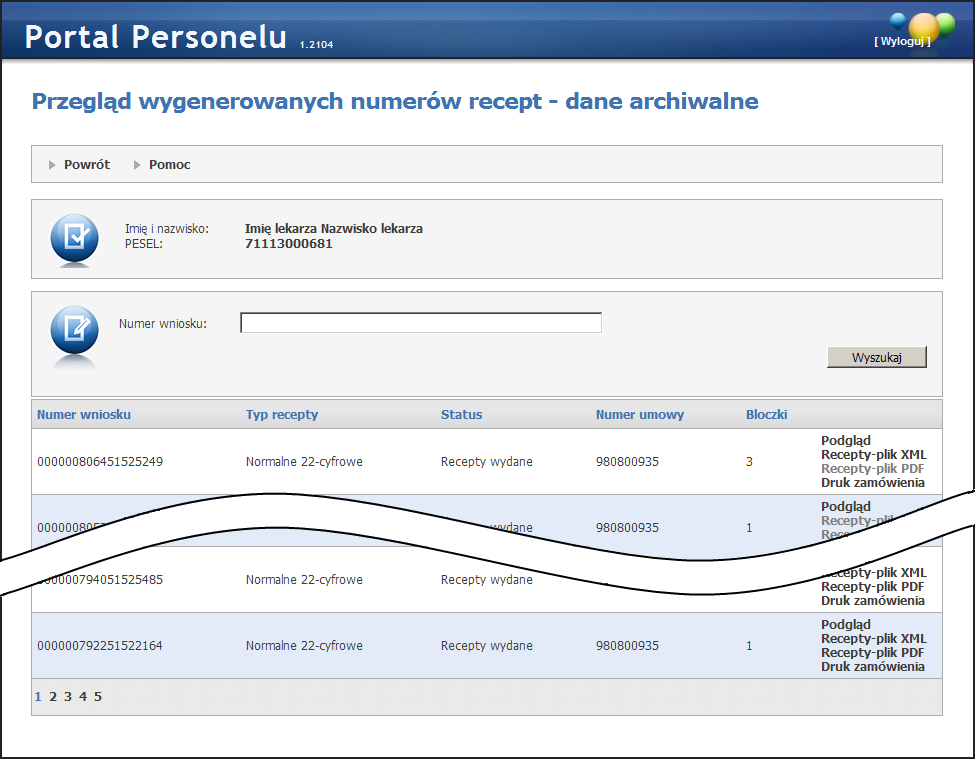Click Normalne 22-cyfrowe in row 000000792251522164
This screenshot has width=975, height=759.
(304, 646)
